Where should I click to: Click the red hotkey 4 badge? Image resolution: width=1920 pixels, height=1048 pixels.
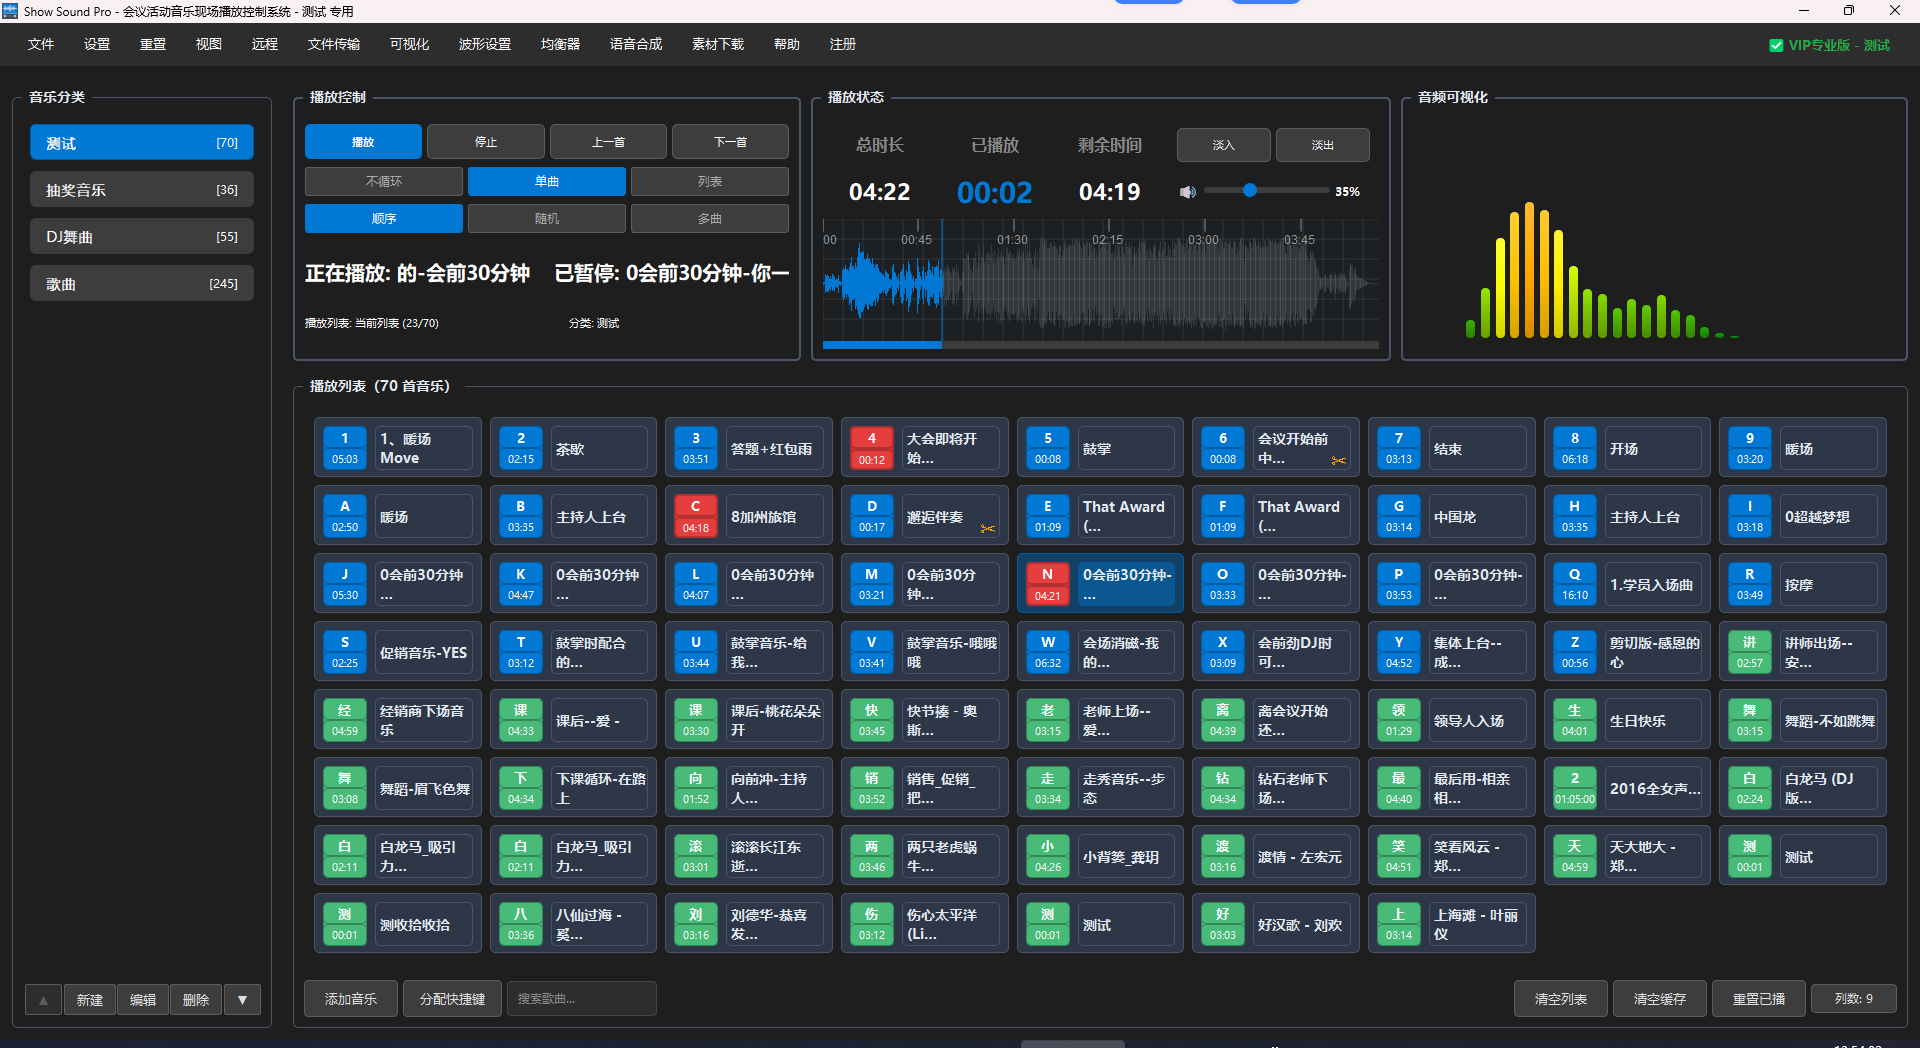(871, 448)
